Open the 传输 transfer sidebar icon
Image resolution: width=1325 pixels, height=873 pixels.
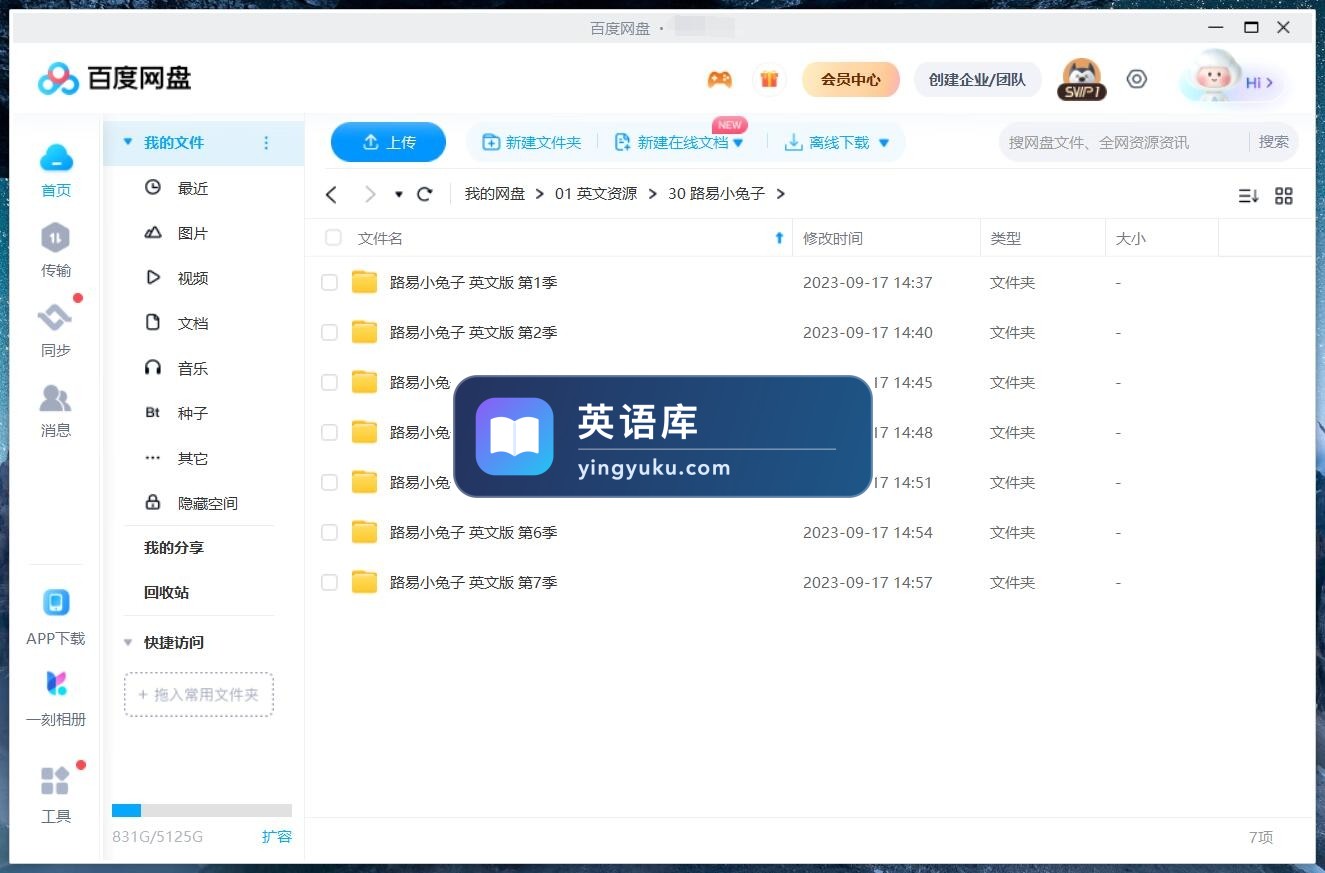click(x=56, y=238)
